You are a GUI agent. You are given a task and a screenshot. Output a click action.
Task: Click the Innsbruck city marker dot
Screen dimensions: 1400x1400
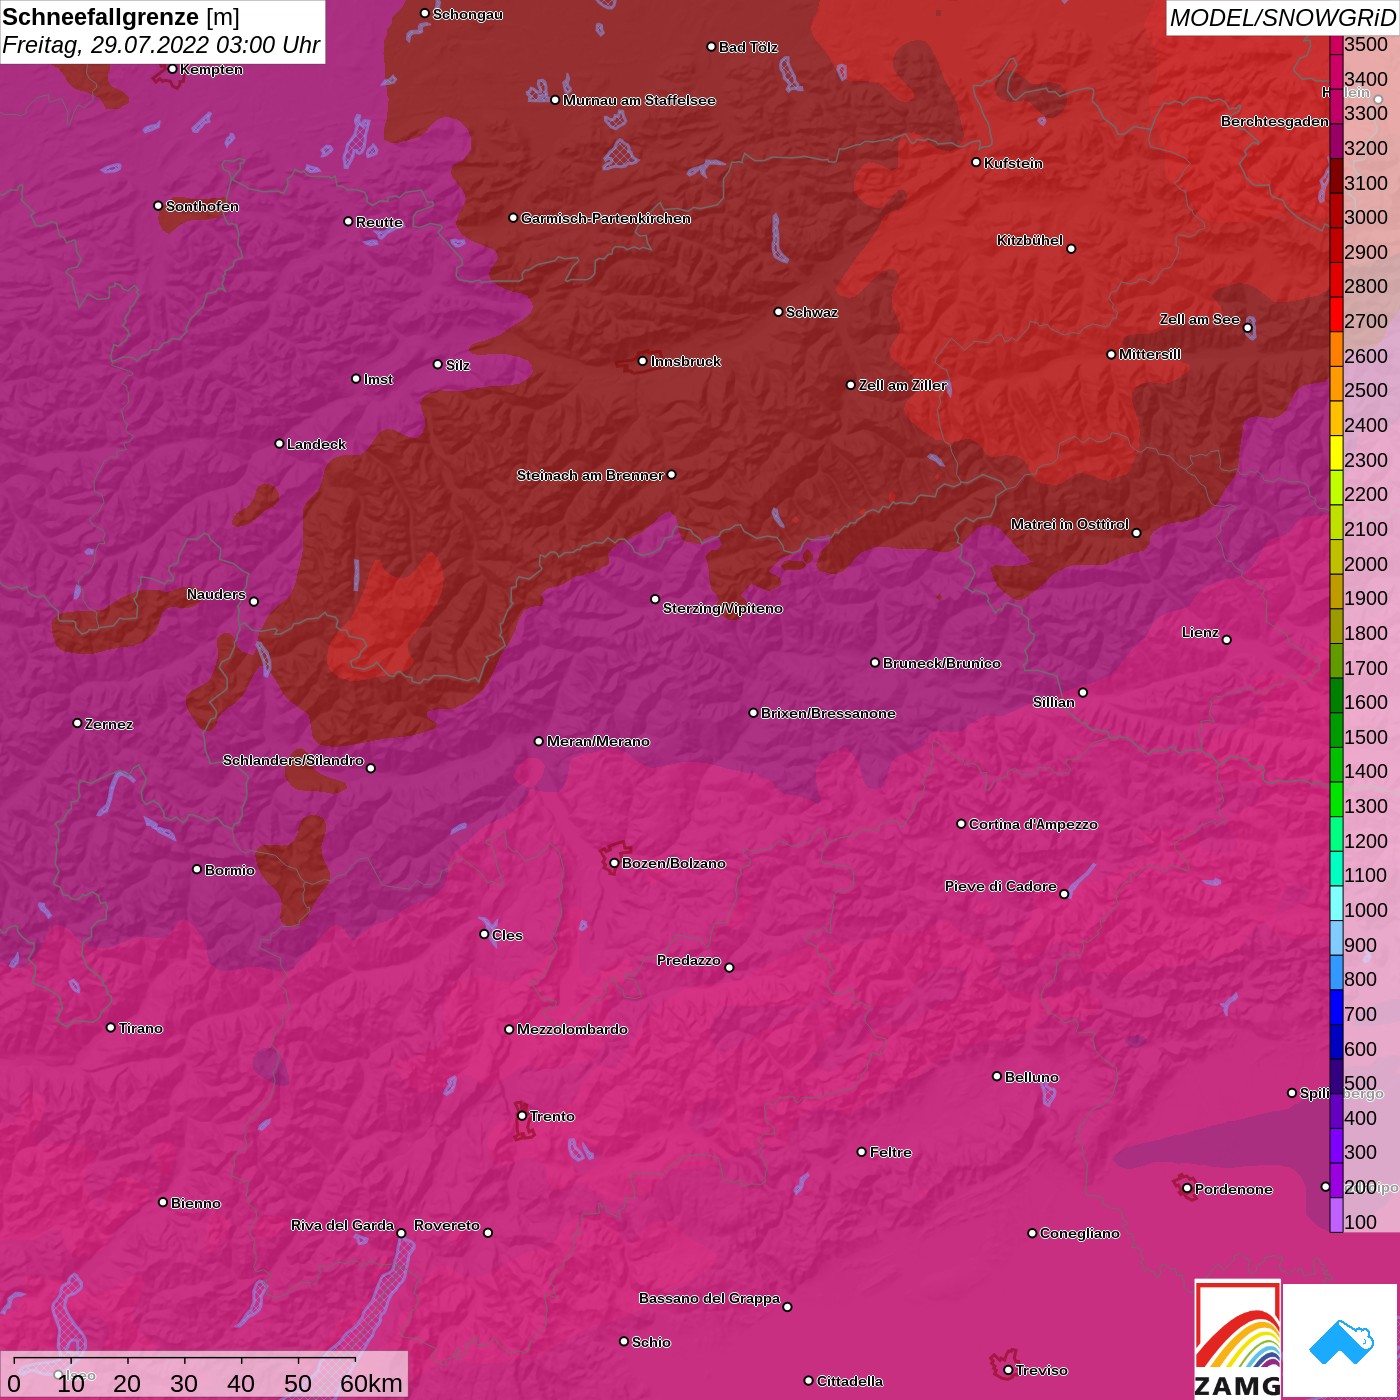[643, 361]
